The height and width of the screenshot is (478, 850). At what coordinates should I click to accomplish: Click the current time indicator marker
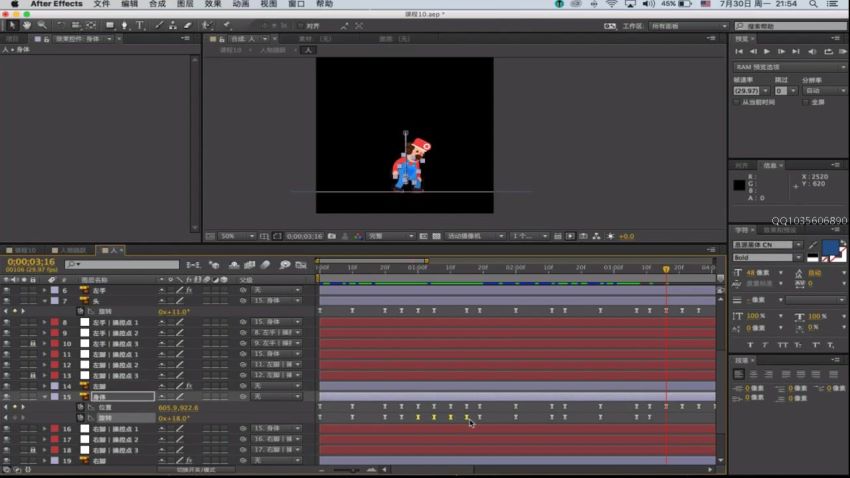point(666,269)
